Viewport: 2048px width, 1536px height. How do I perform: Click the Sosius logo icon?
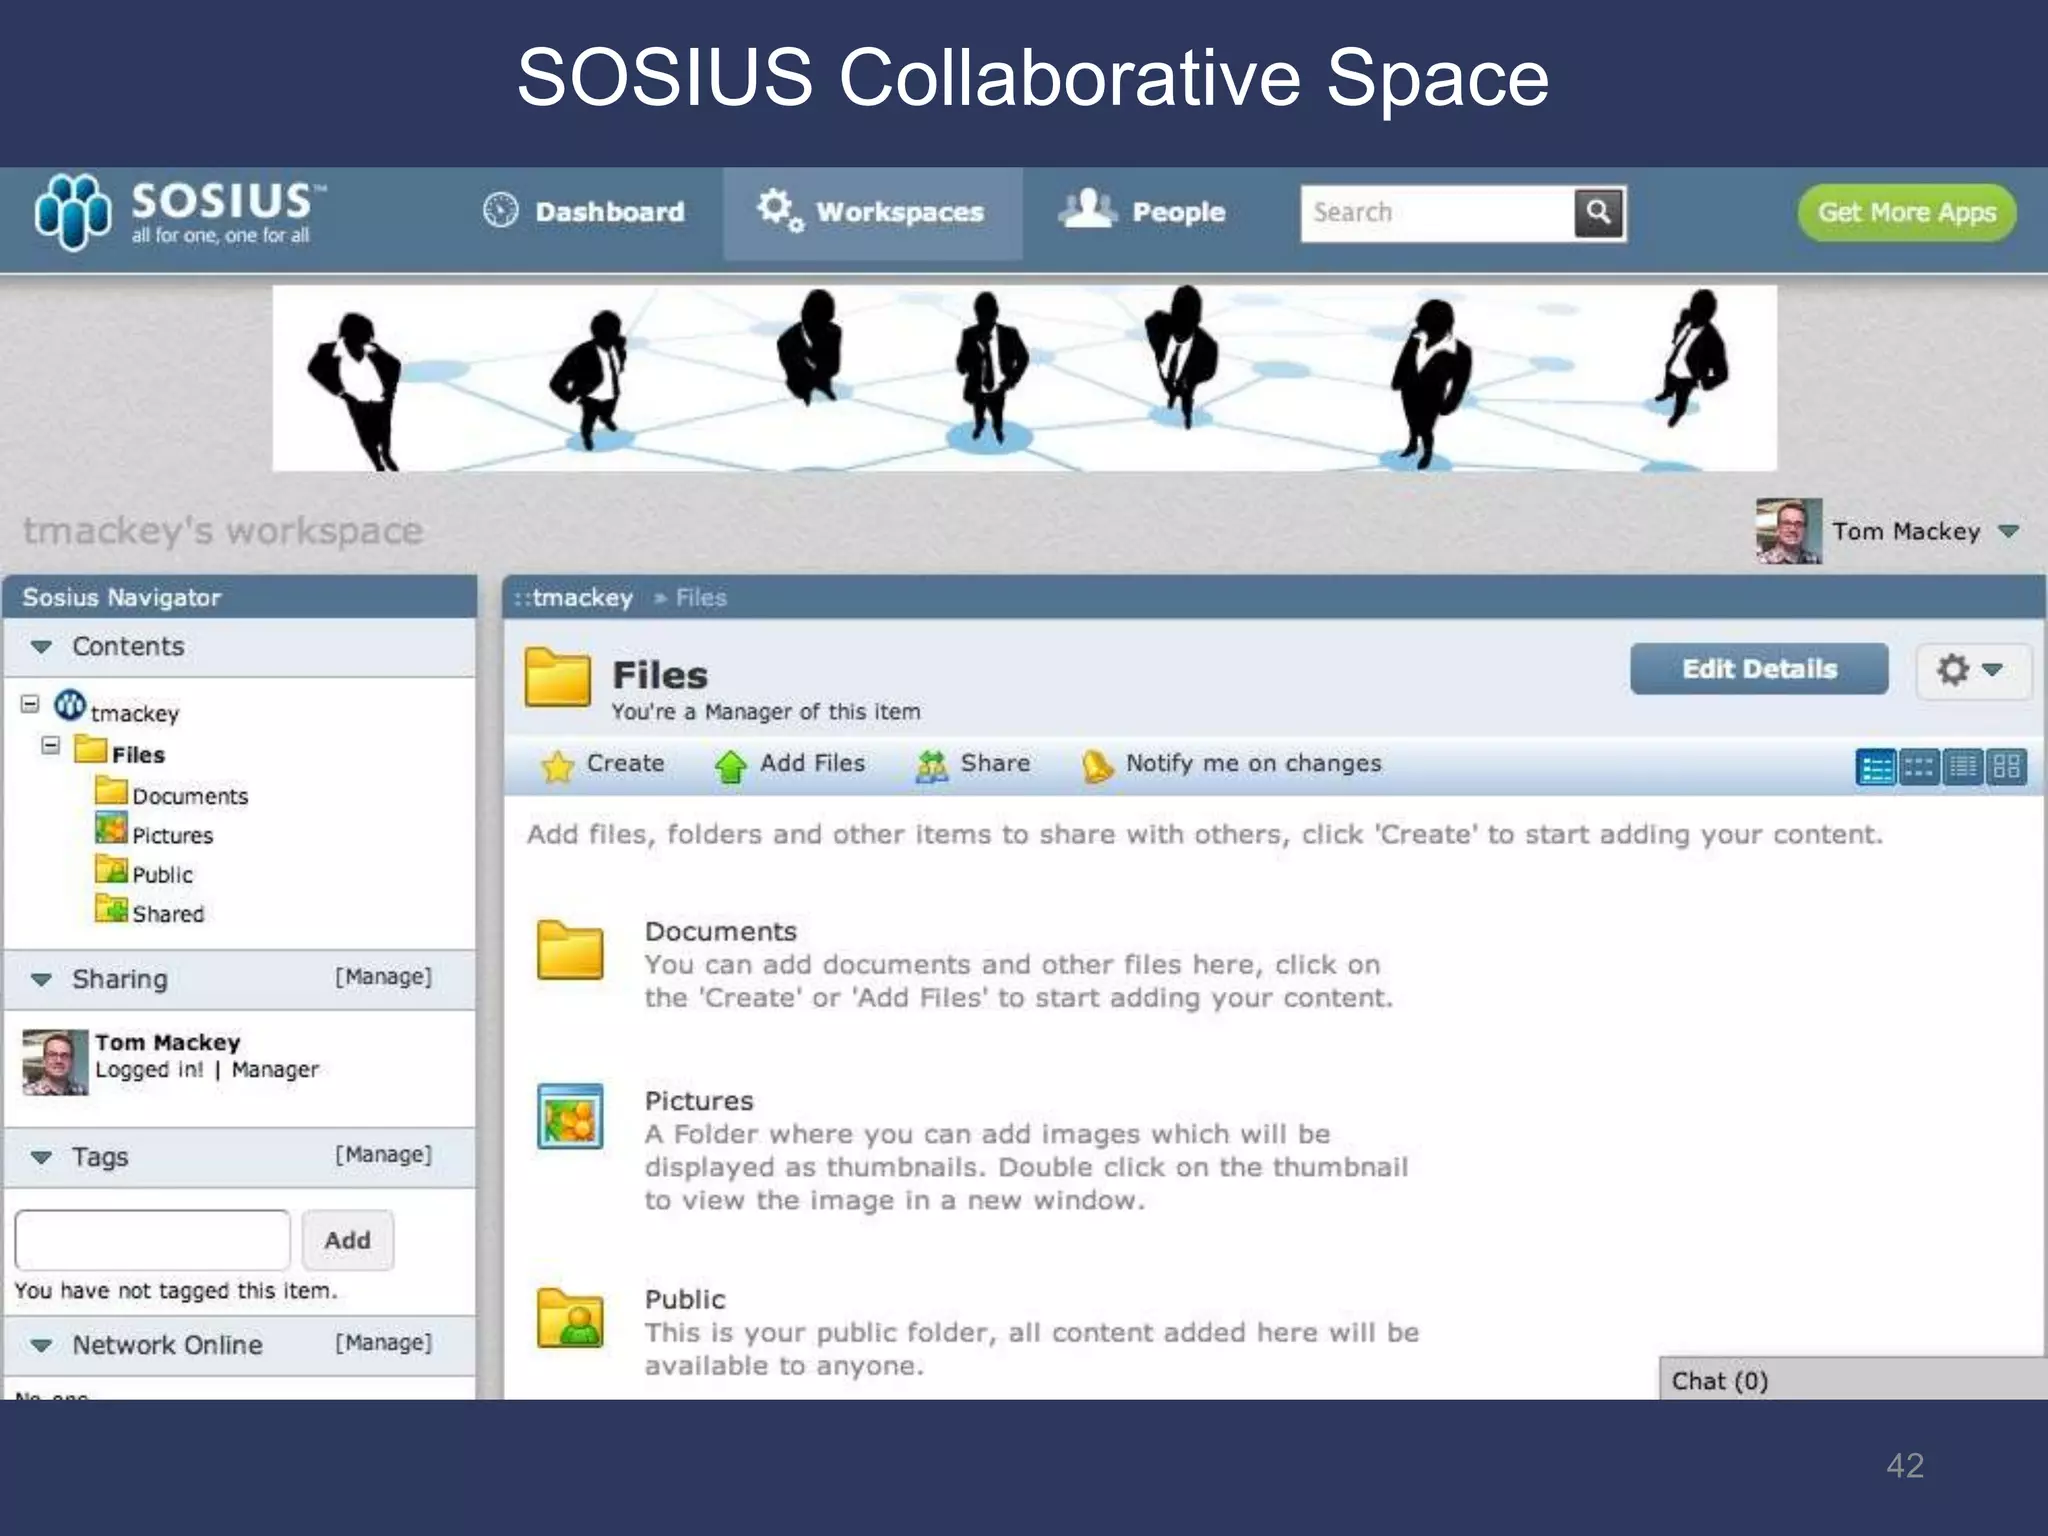72,211
